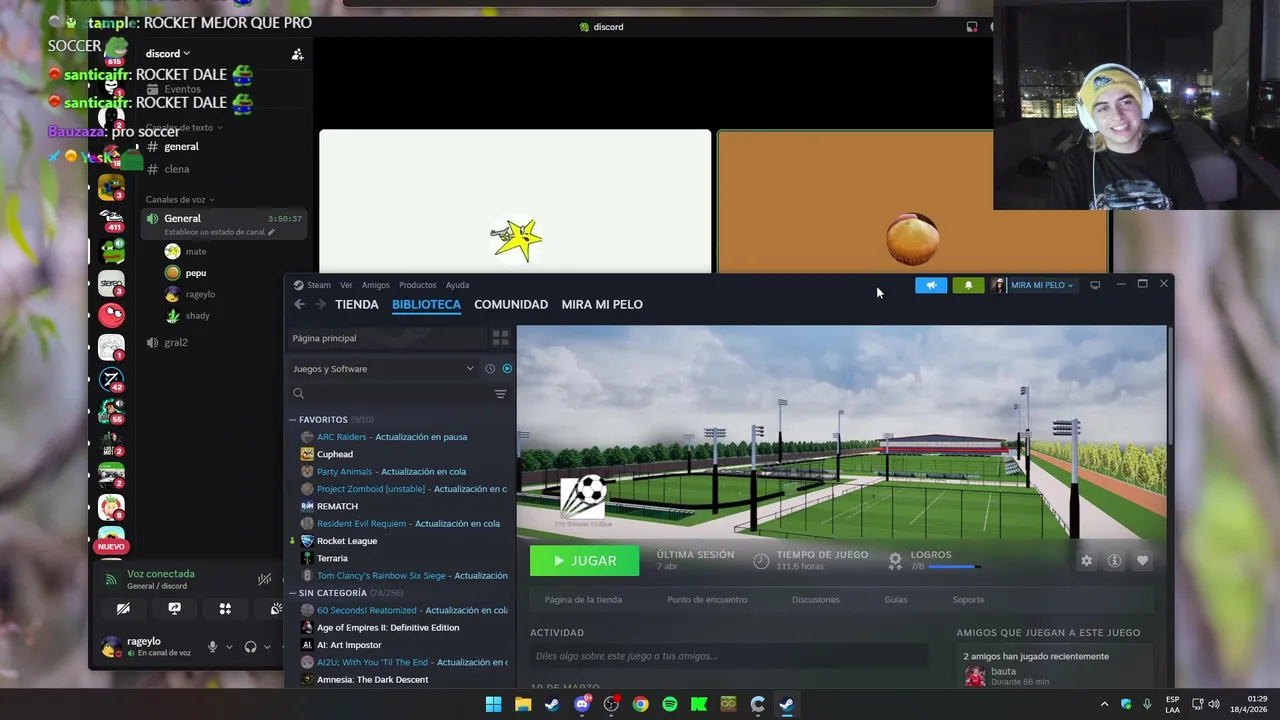Mute Discord microphone
Image resolution: width=1280 pixels, height=720 pixels.
(x=212, y=647)
